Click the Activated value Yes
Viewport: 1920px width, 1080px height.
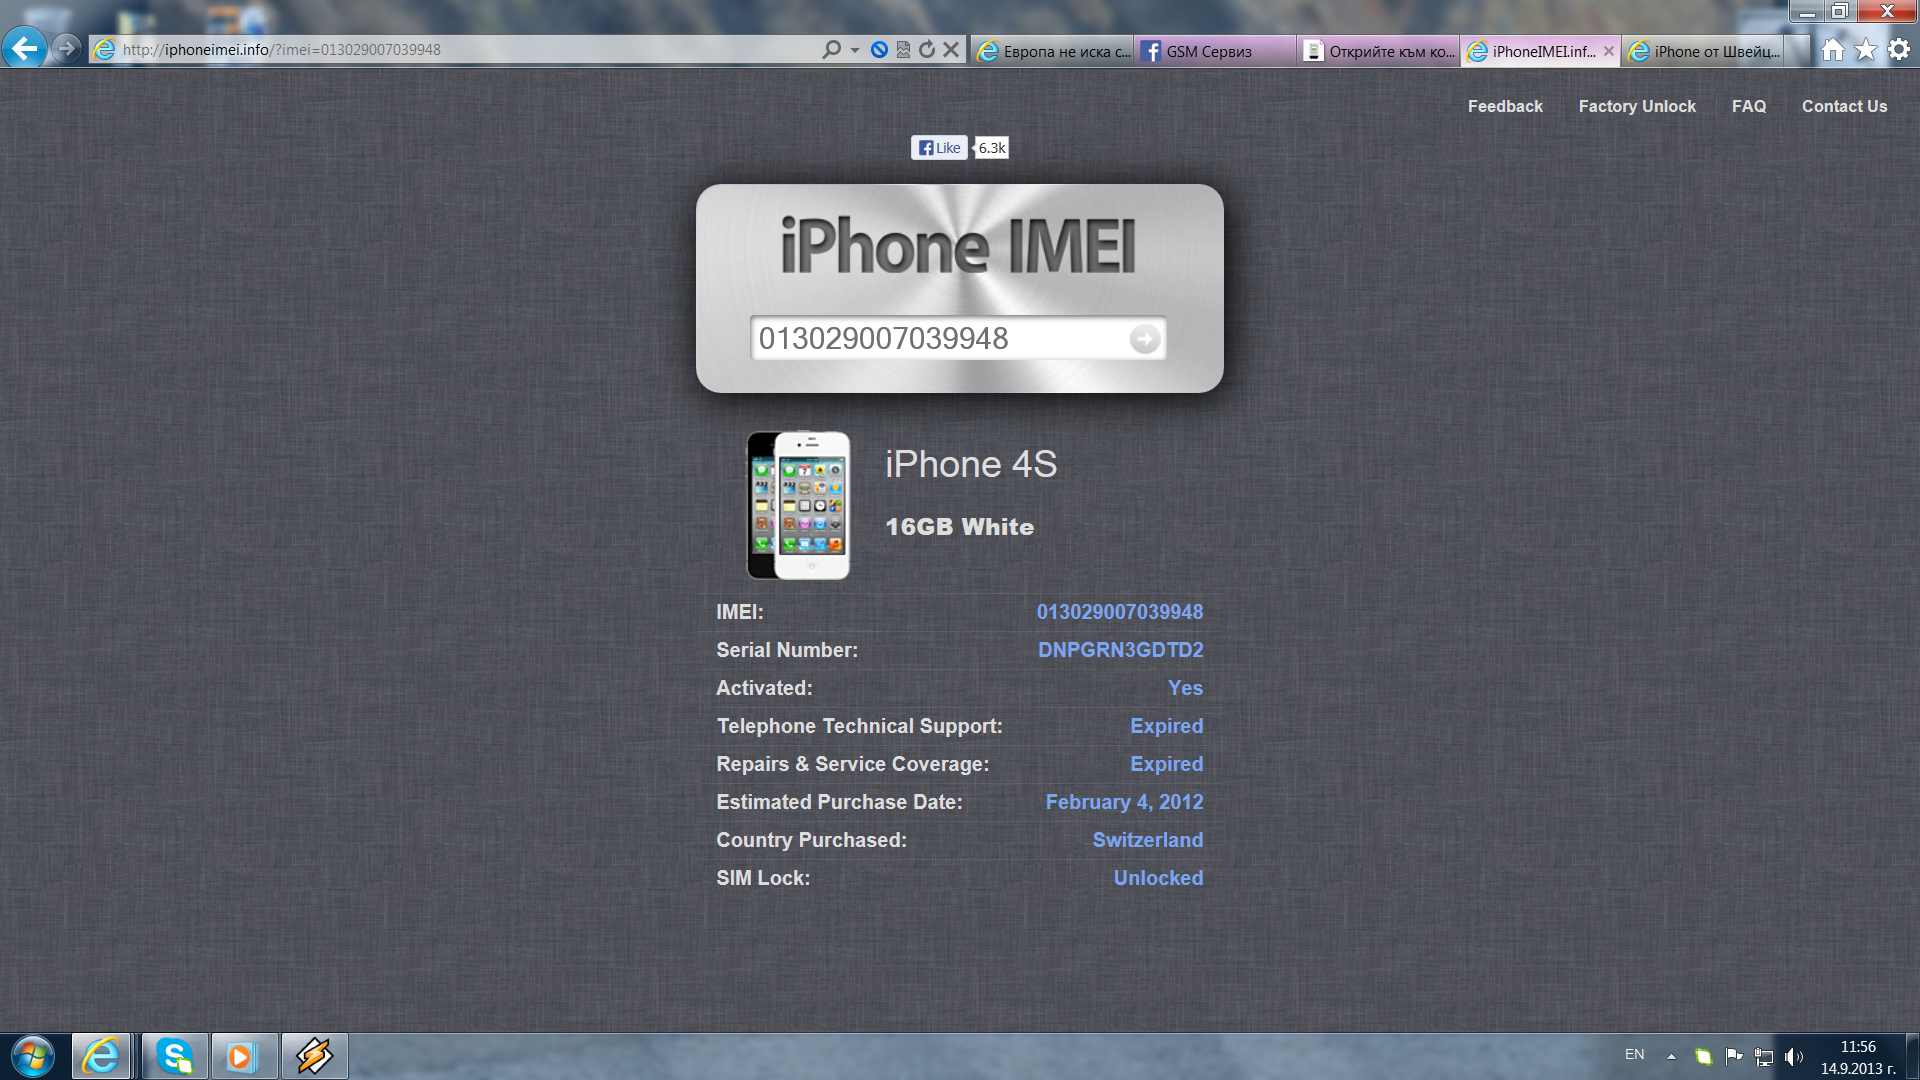(1185, 688)
